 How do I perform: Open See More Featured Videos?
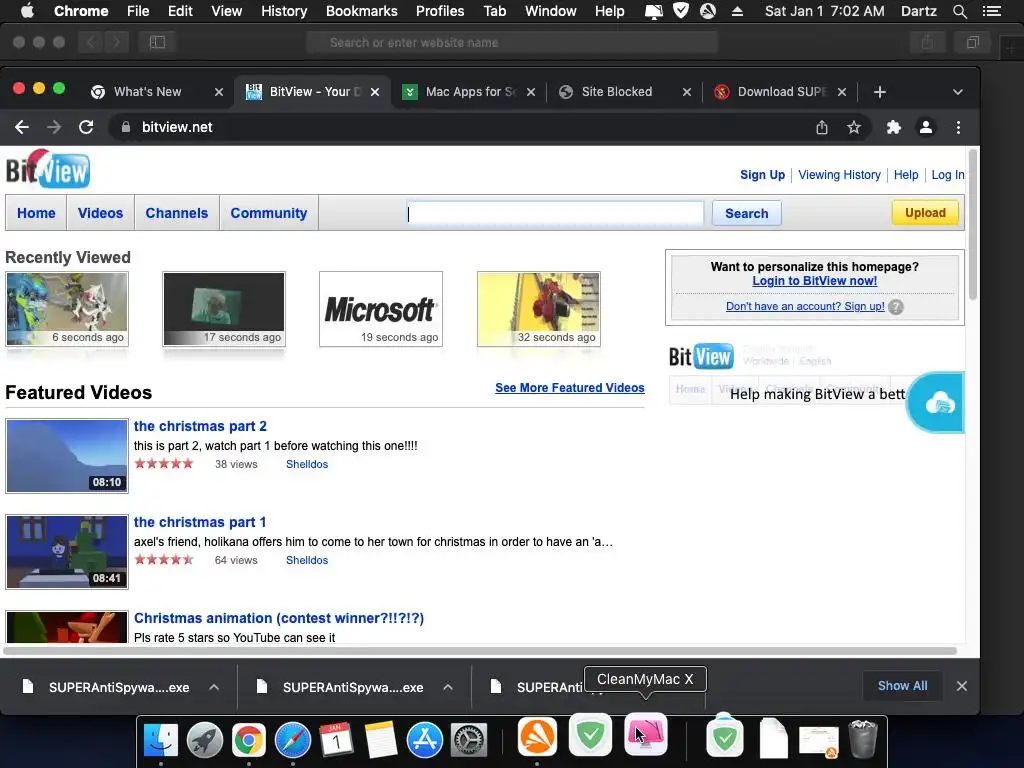pos(569,388)
